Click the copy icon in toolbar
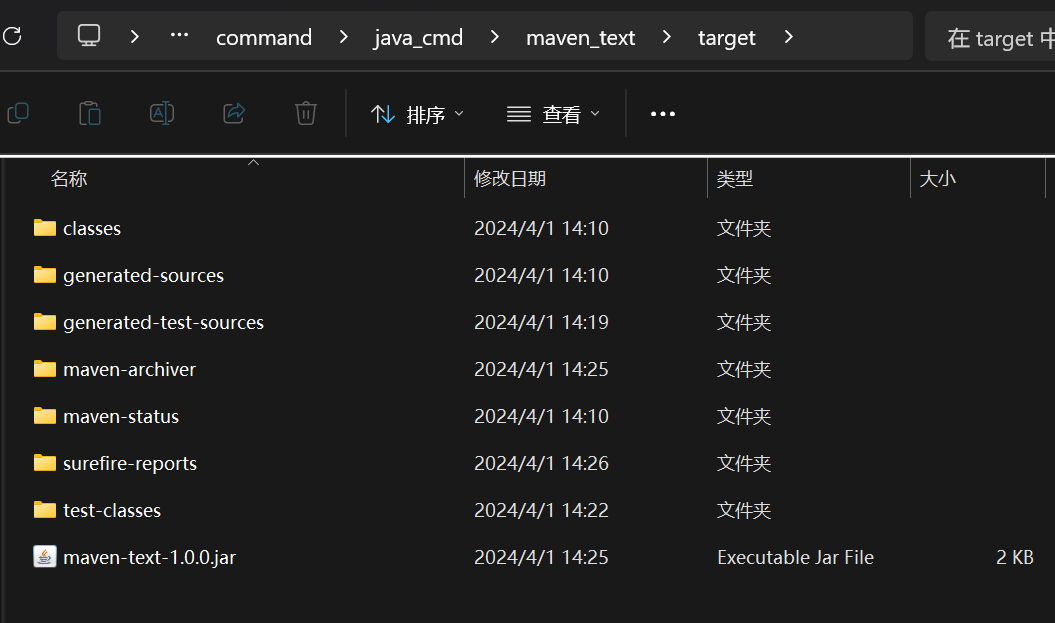Screen dimensions: 1055x623 point(17,113)
